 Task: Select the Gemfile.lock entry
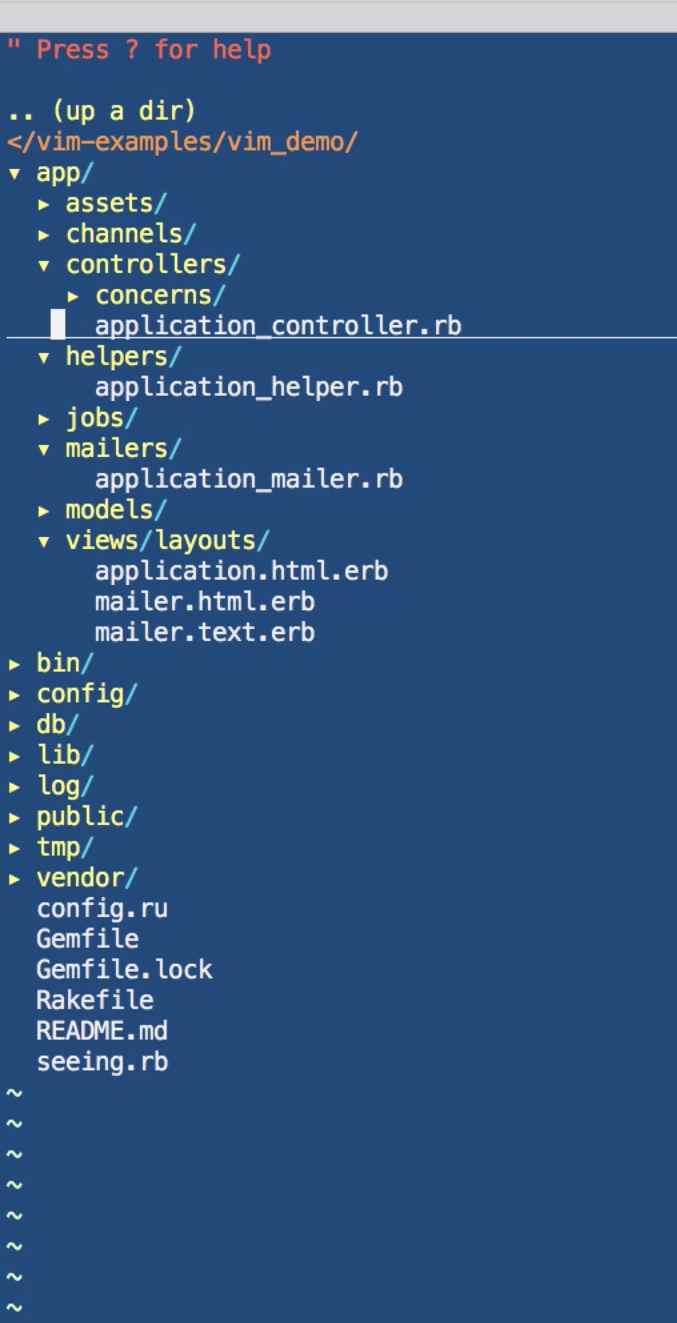click(x=124, y=969)
